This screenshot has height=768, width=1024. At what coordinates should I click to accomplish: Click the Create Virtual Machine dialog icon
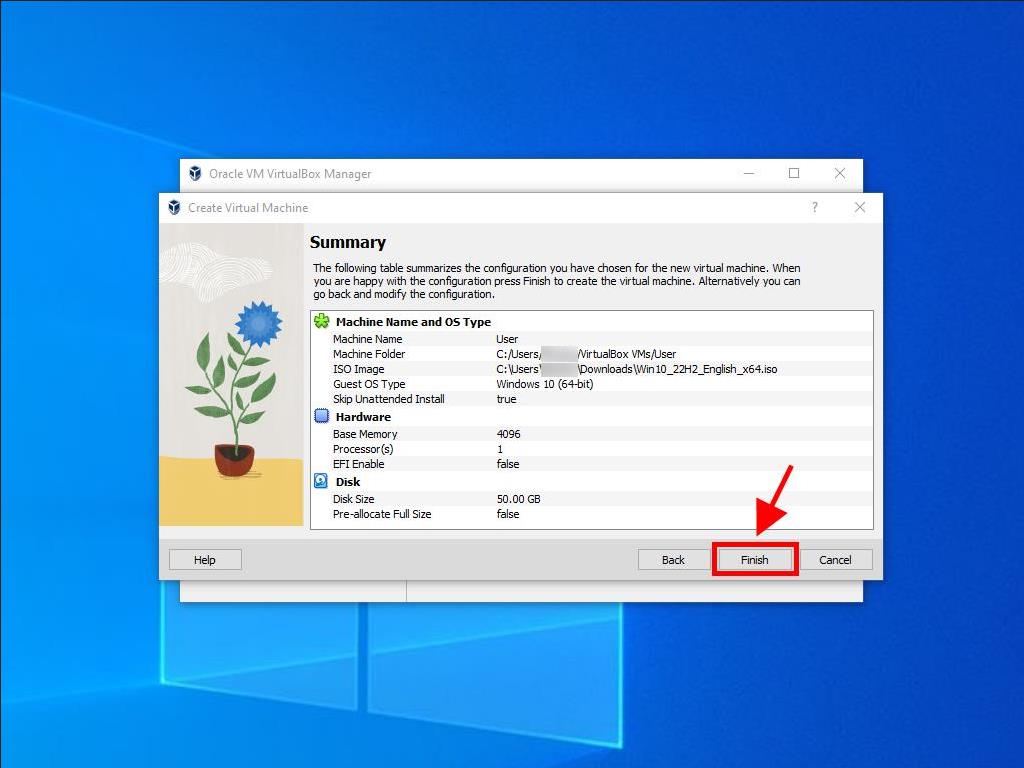tap(174, 208)
